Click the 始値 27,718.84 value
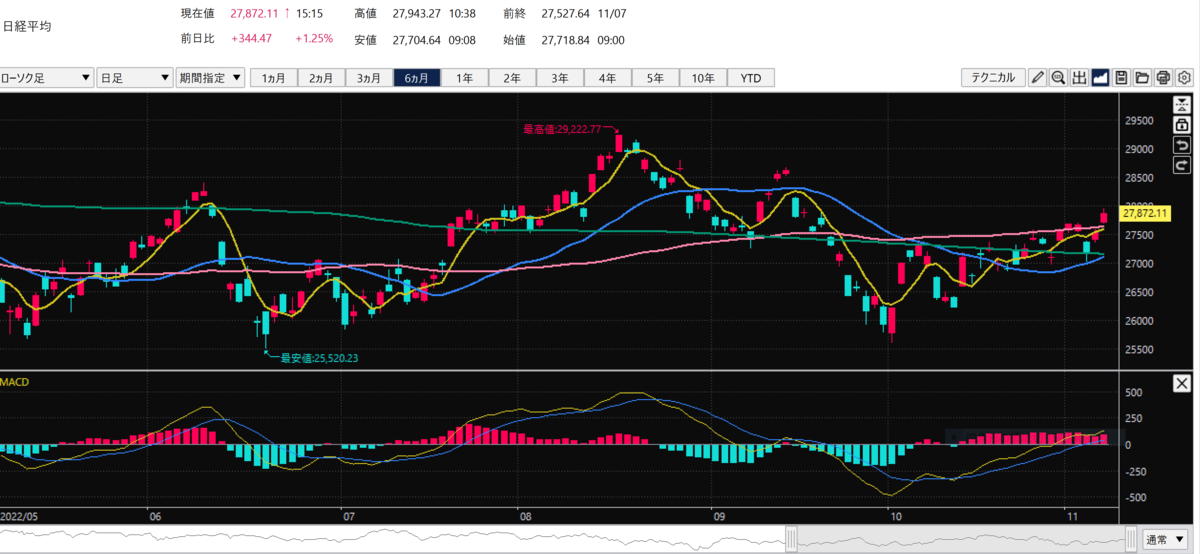 tap(568, 40)
